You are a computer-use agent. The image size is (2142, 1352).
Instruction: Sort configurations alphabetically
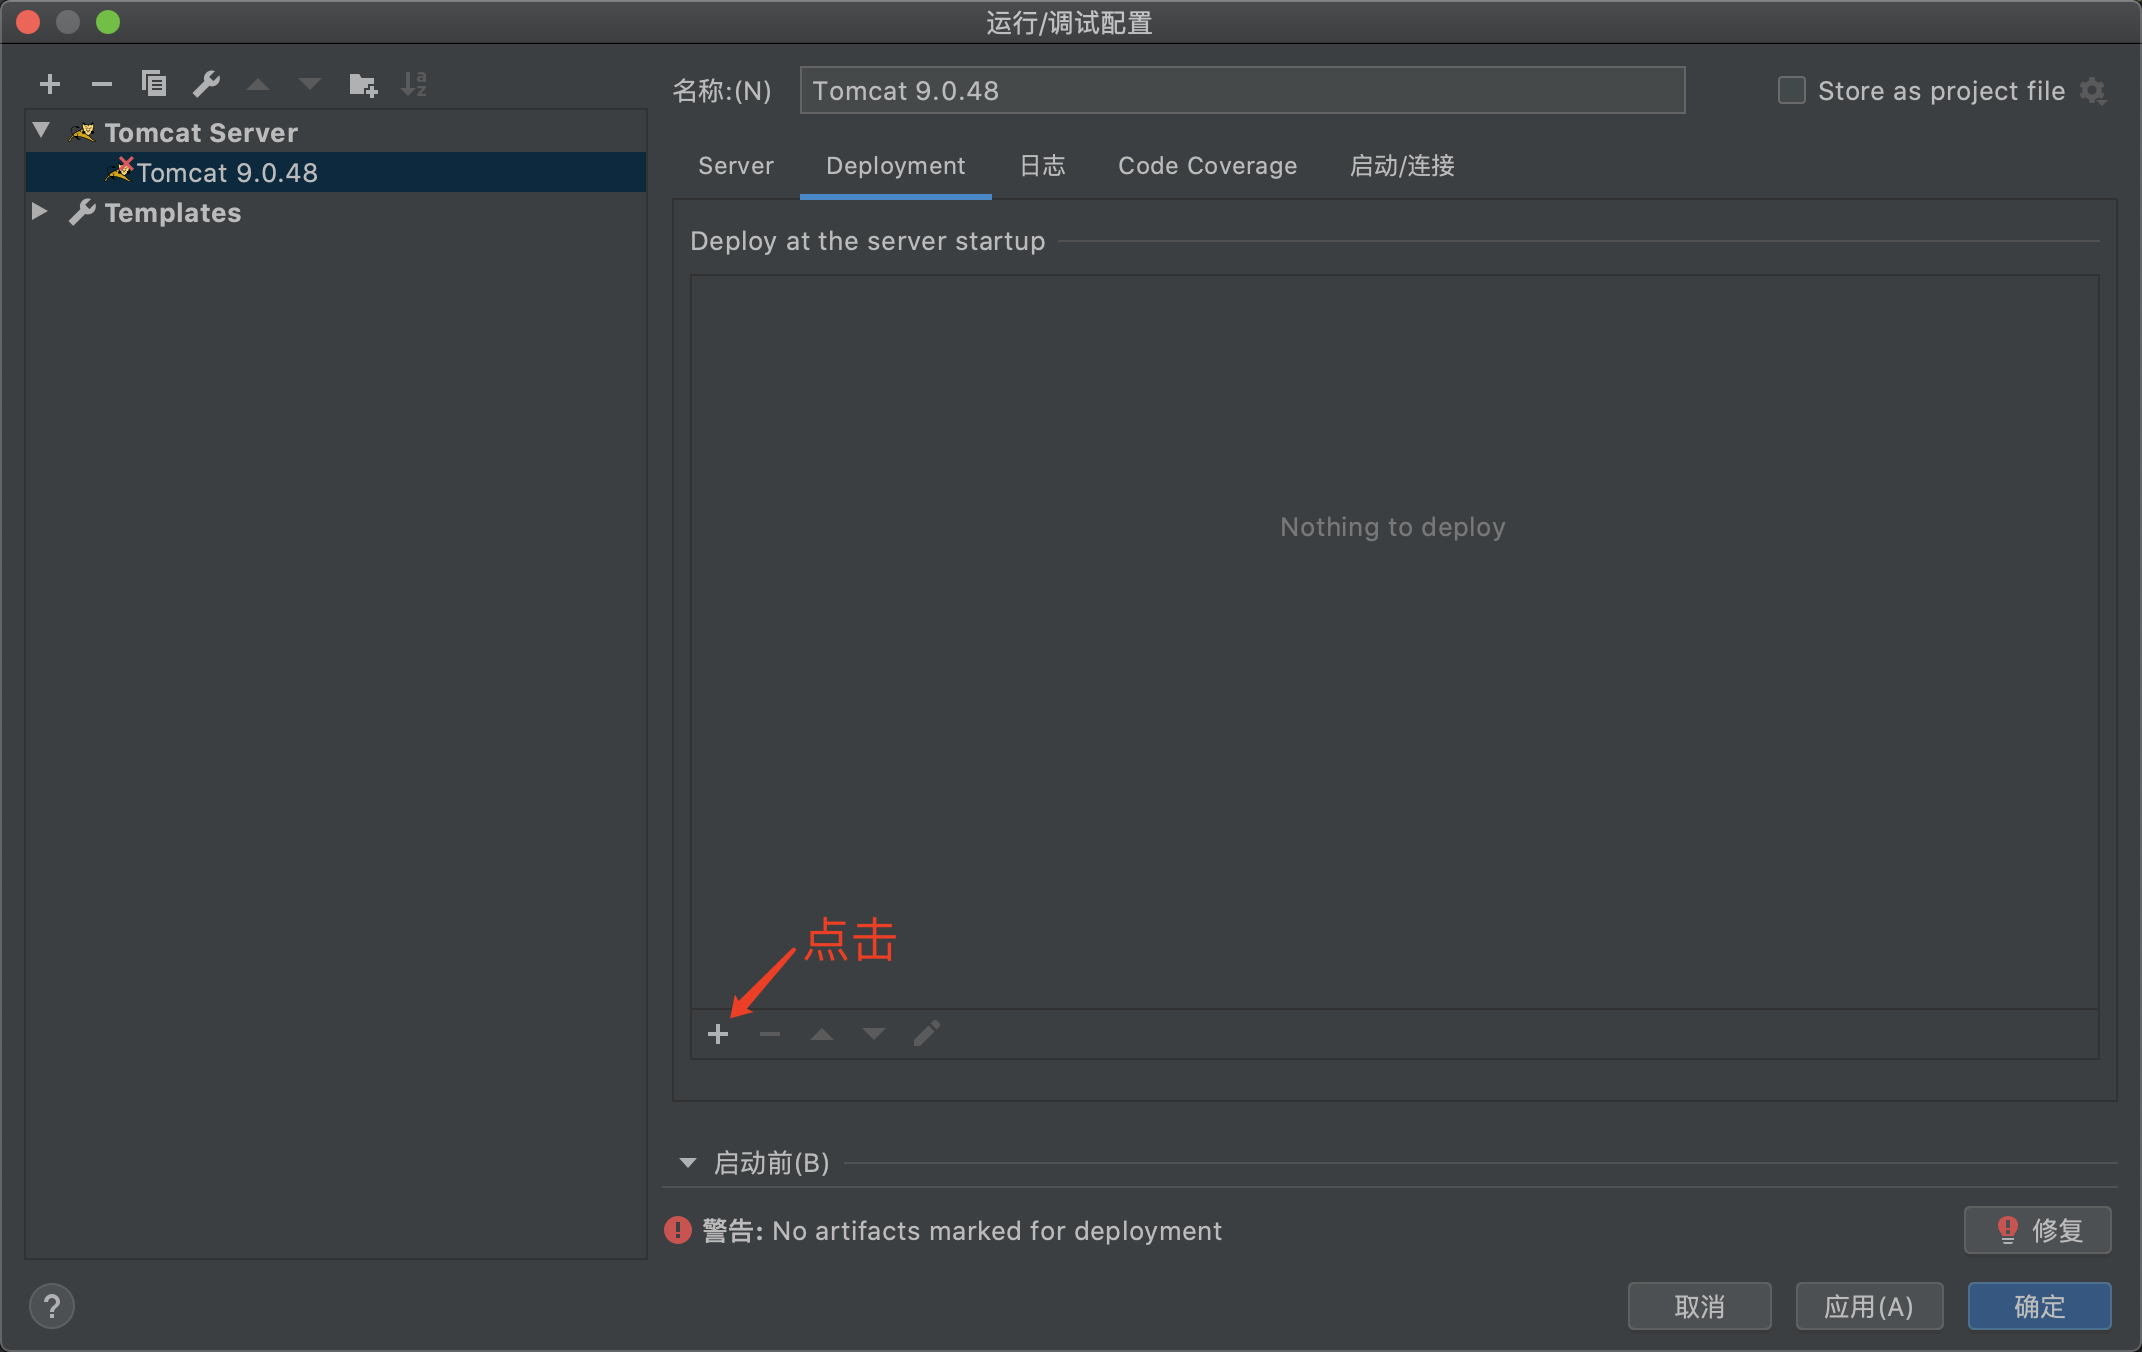tap(414, 84)
